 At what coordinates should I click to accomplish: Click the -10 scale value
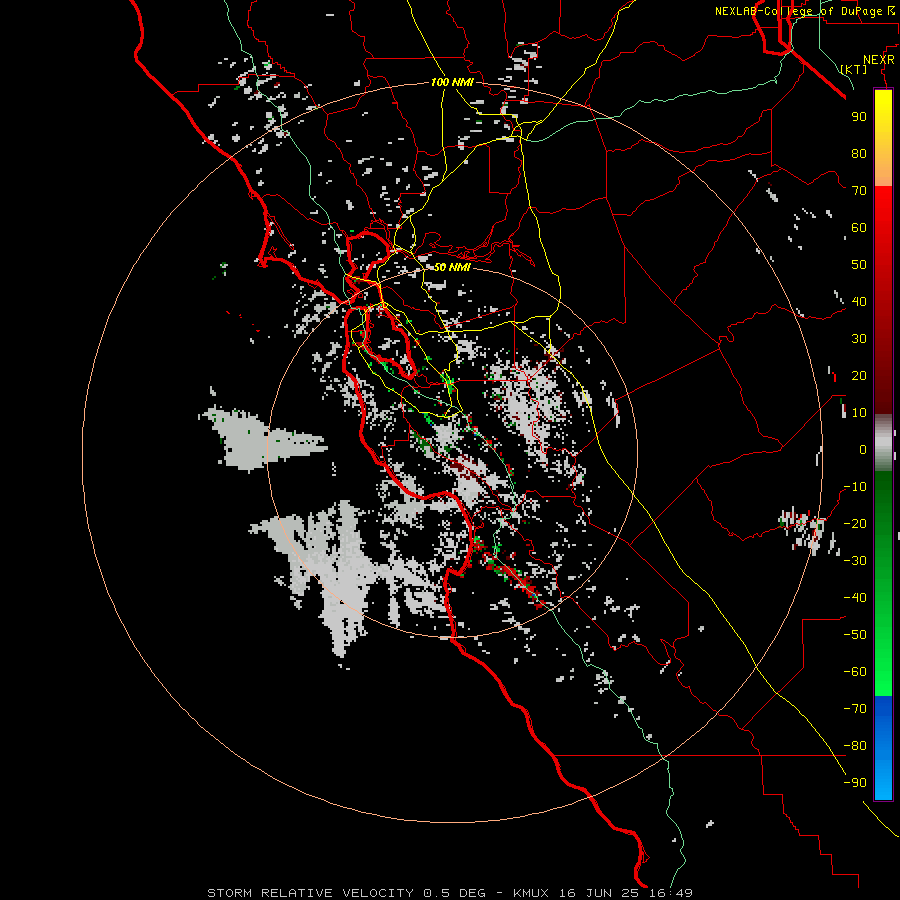click(855, 487)
